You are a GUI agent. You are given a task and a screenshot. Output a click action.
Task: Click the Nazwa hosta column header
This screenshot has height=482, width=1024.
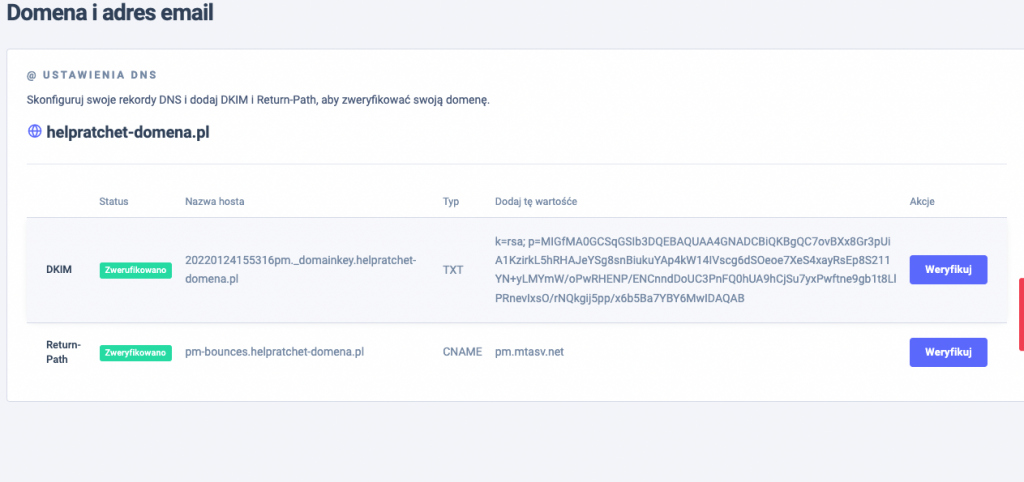tap(215, 201)
